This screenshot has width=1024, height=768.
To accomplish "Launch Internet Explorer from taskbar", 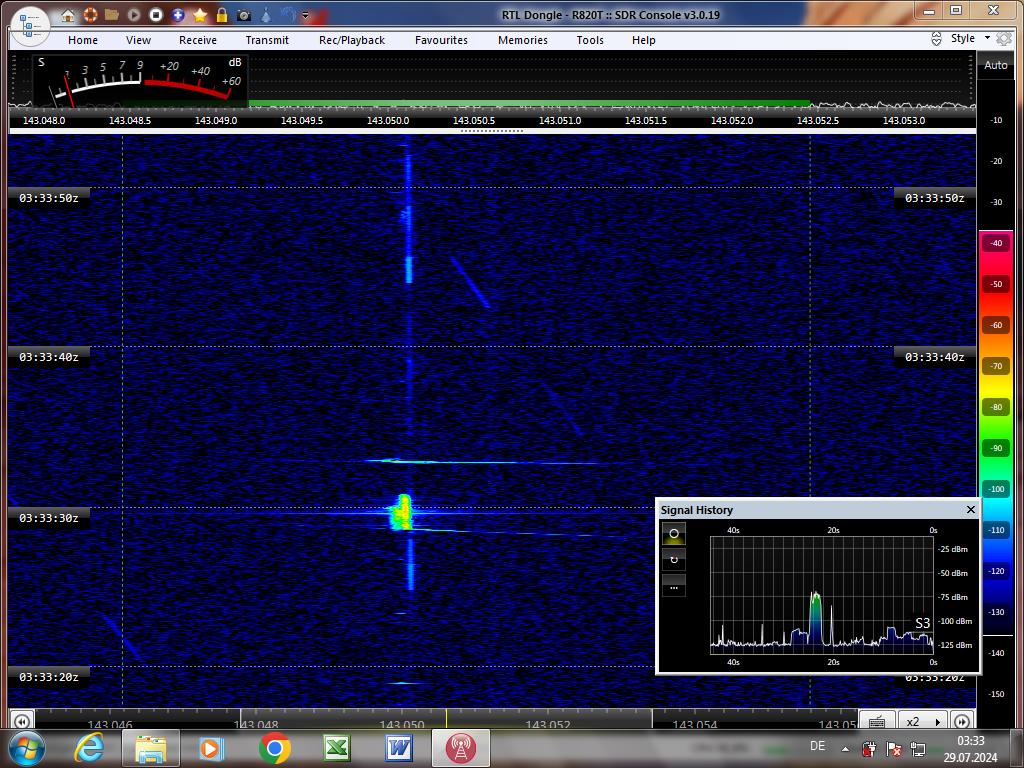I will click(90, 748).
